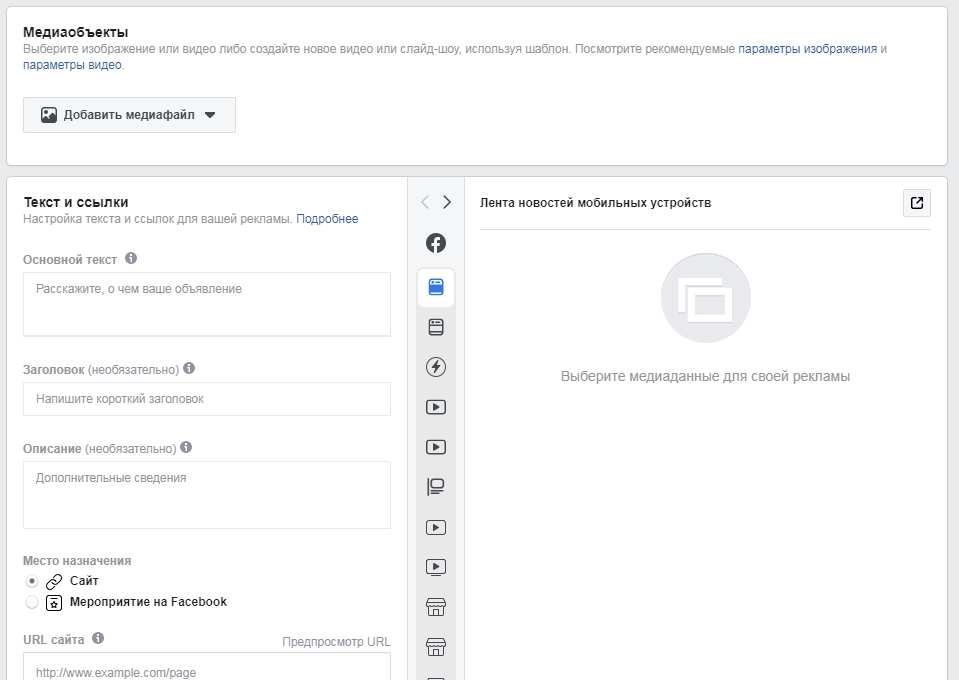Click the Подробнее link
959x680 pixels.
[327, 219]
